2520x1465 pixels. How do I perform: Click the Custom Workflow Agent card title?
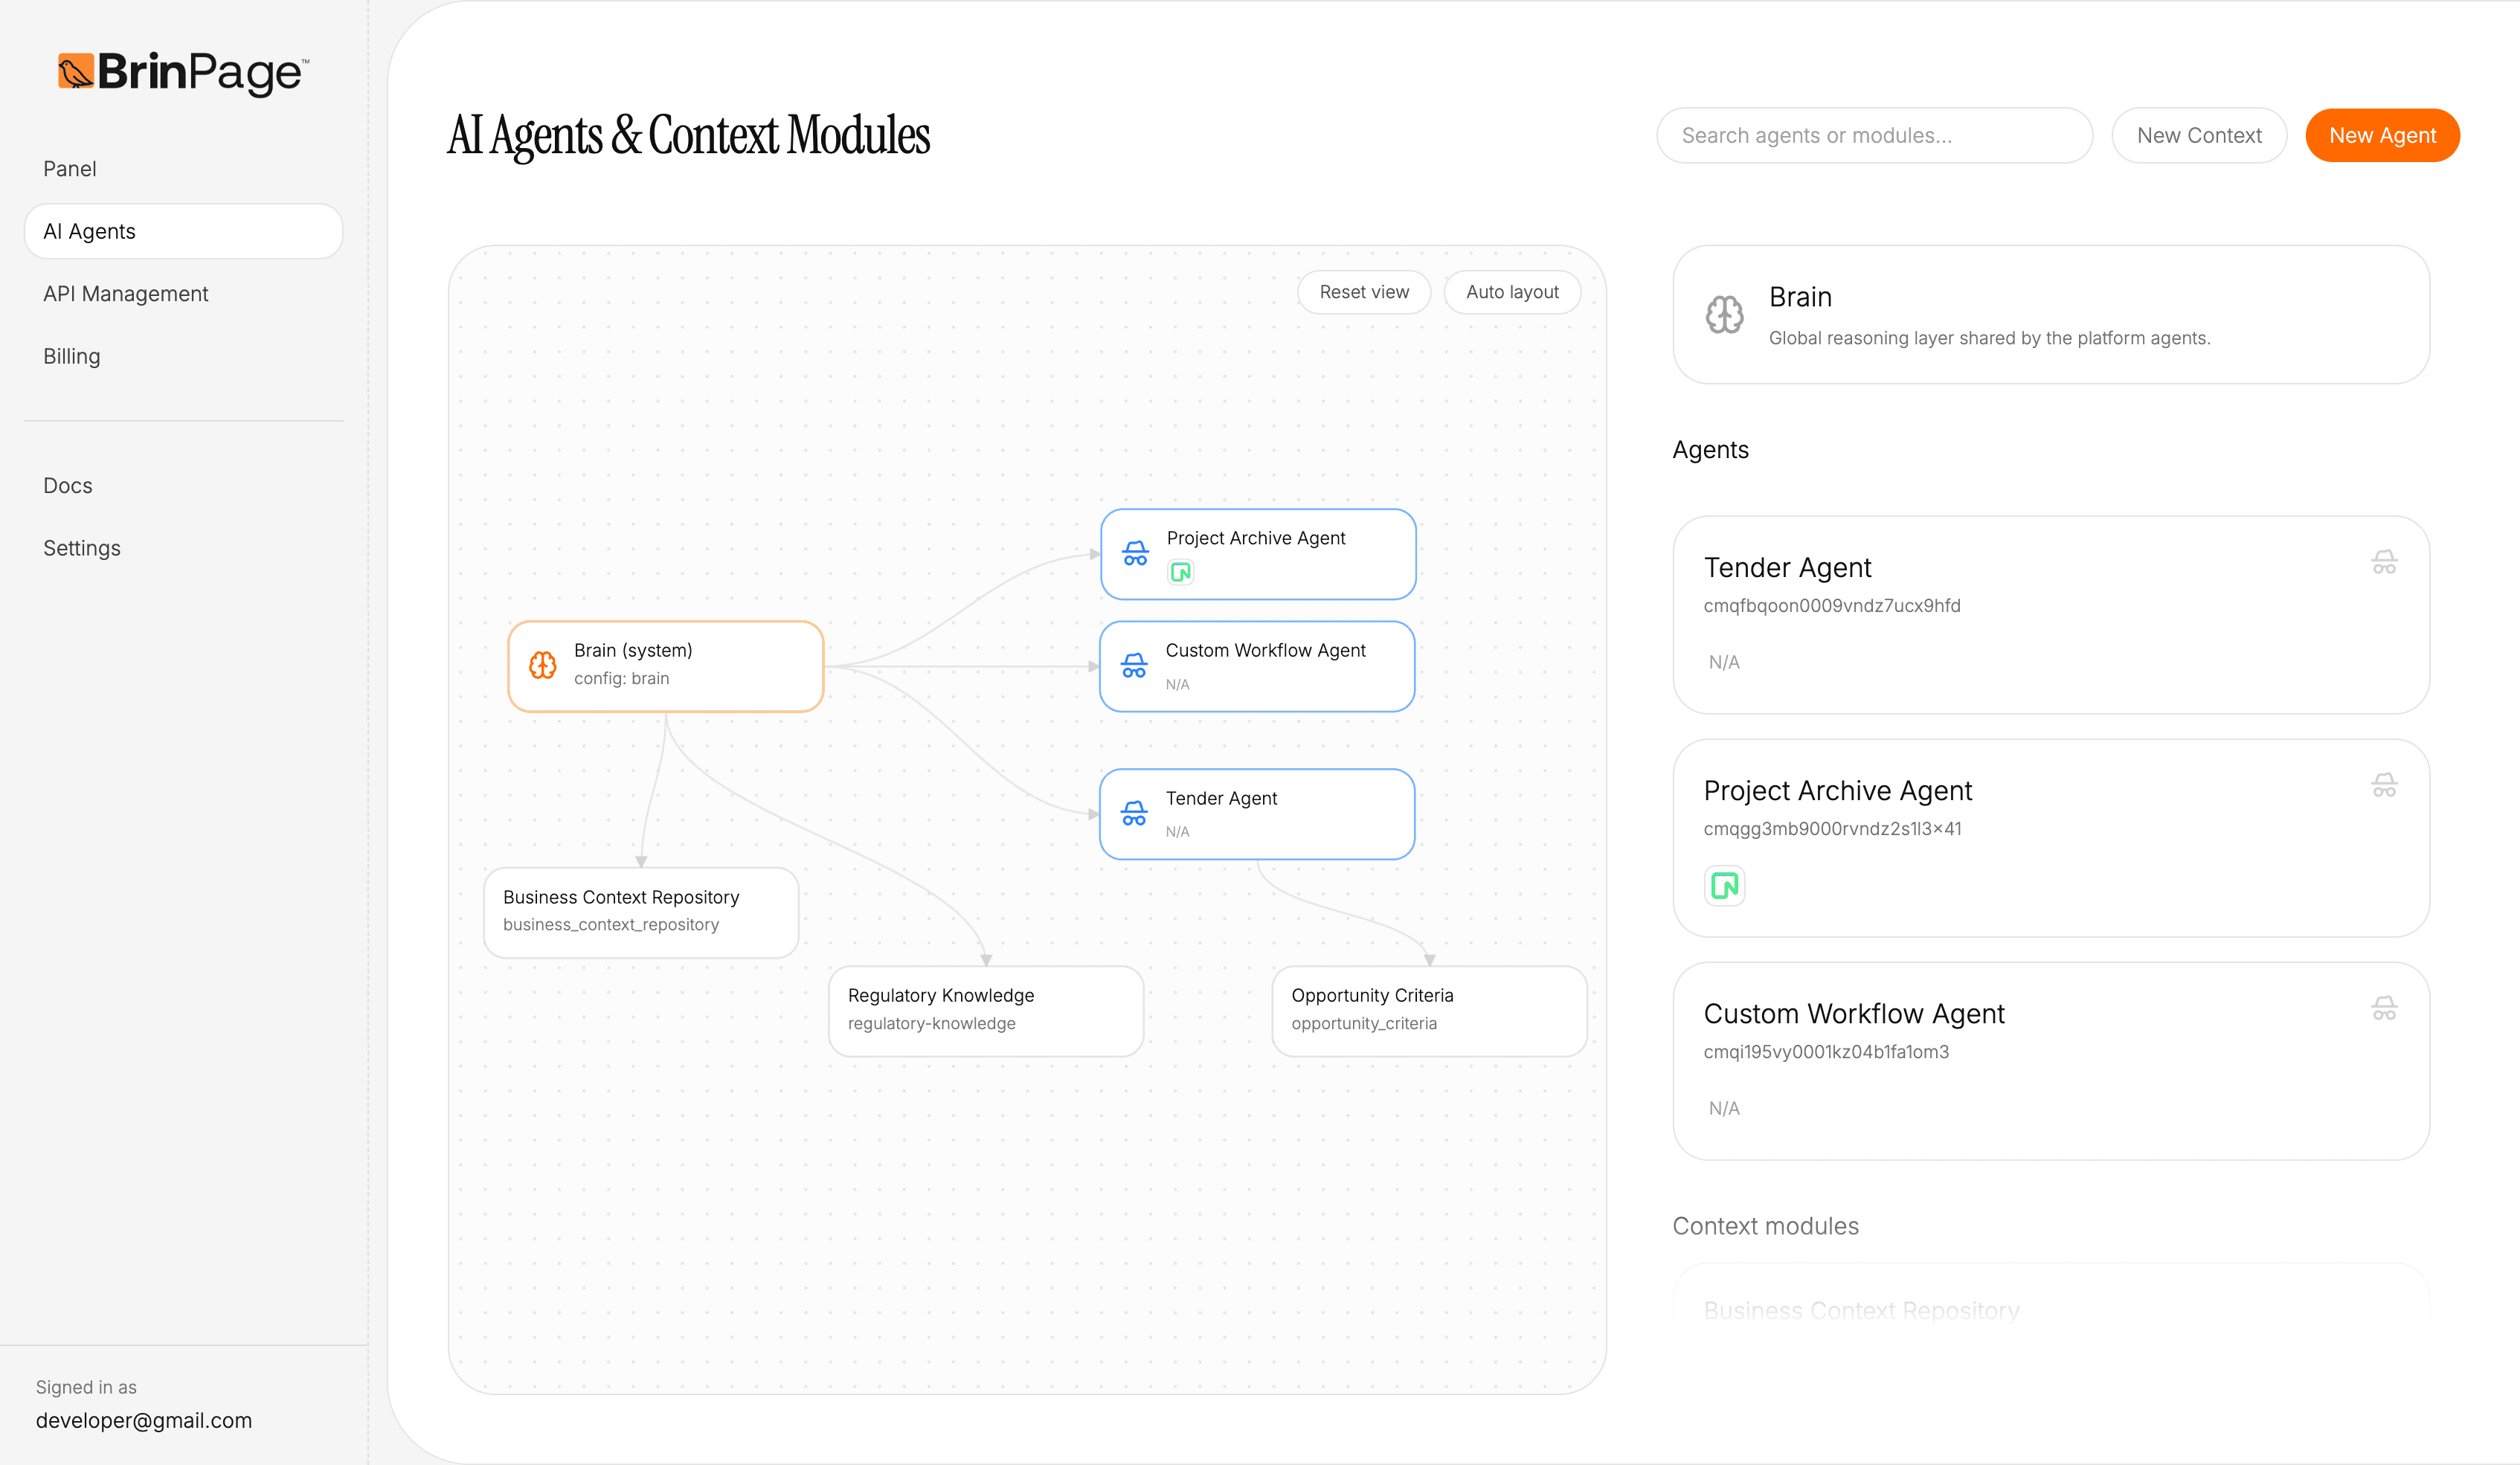point(1854,1013)
